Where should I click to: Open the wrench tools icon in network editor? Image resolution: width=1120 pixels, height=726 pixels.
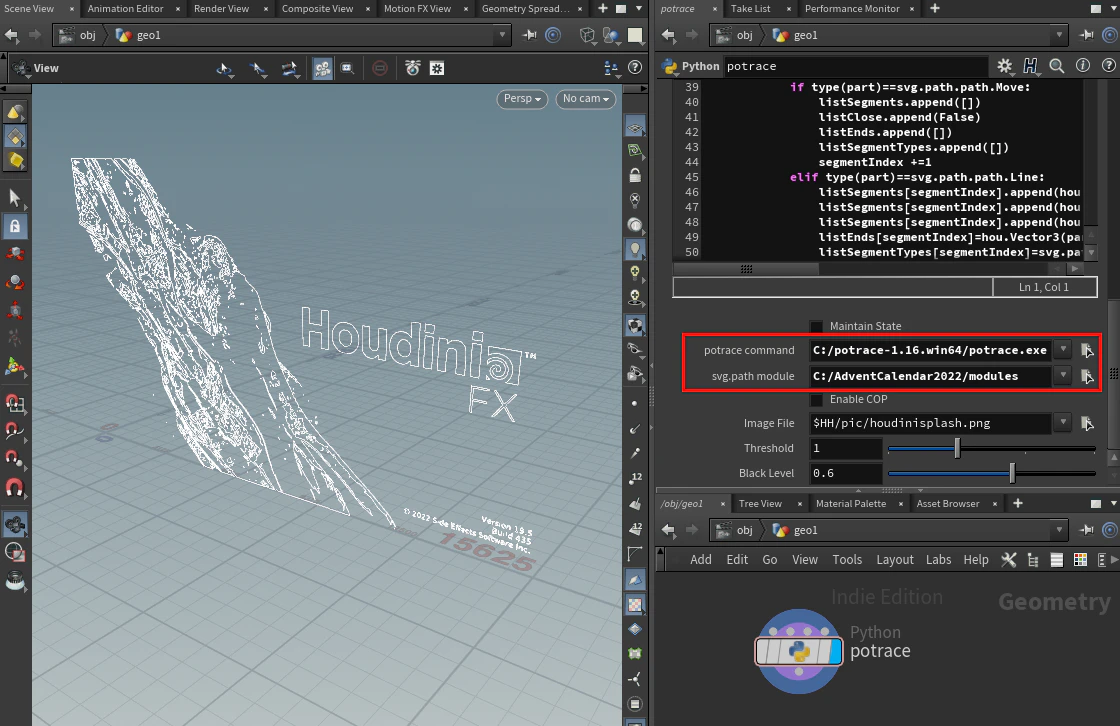coord(1009,560)
